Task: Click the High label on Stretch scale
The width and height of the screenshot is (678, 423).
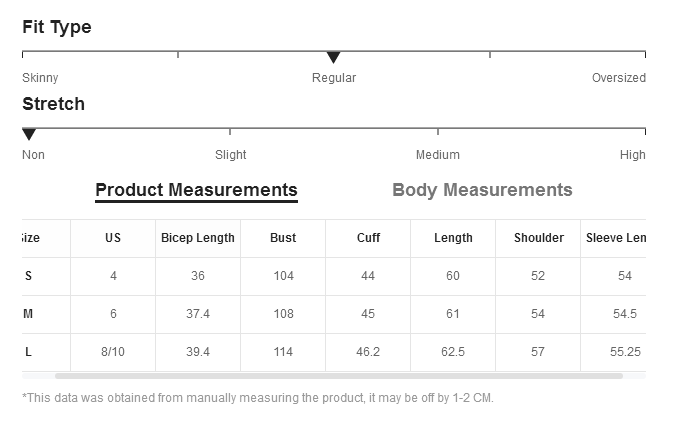Action: coord(633,155)
